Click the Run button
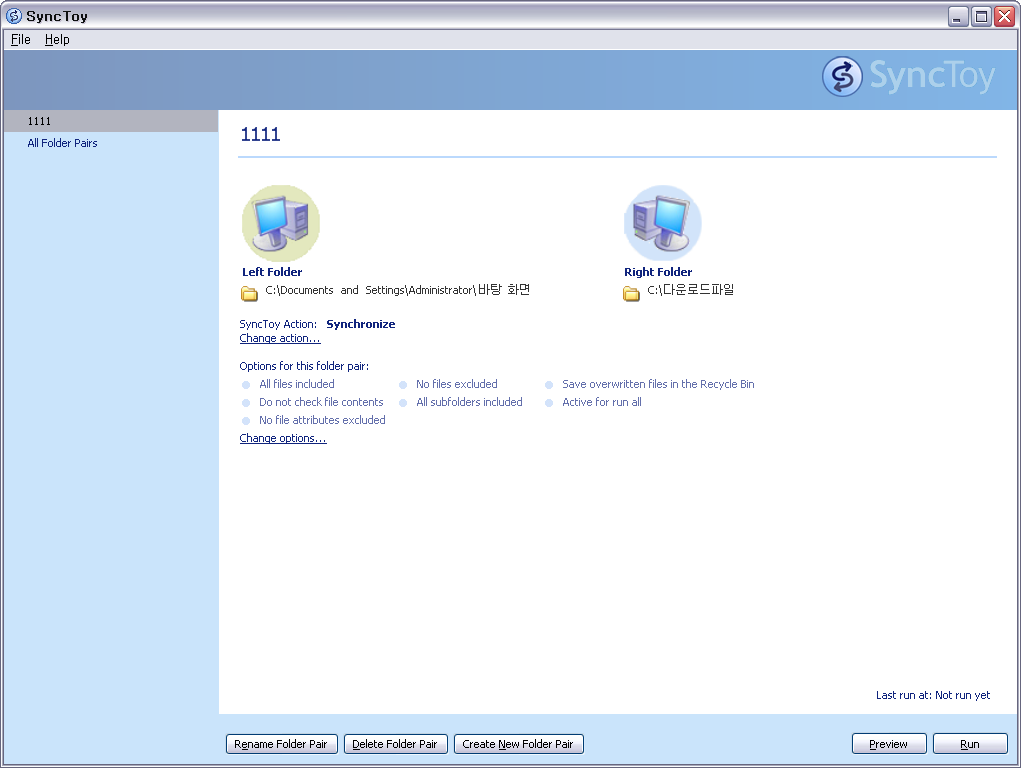The width and height of the screenshot is (1021, 768). coord(970,744)
